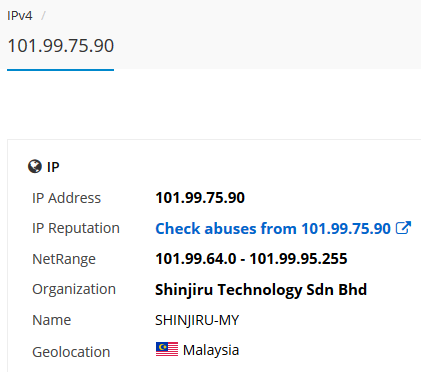Click the IP Address label
The height and width of the screenshot is (372, 421).
point(66,198)
